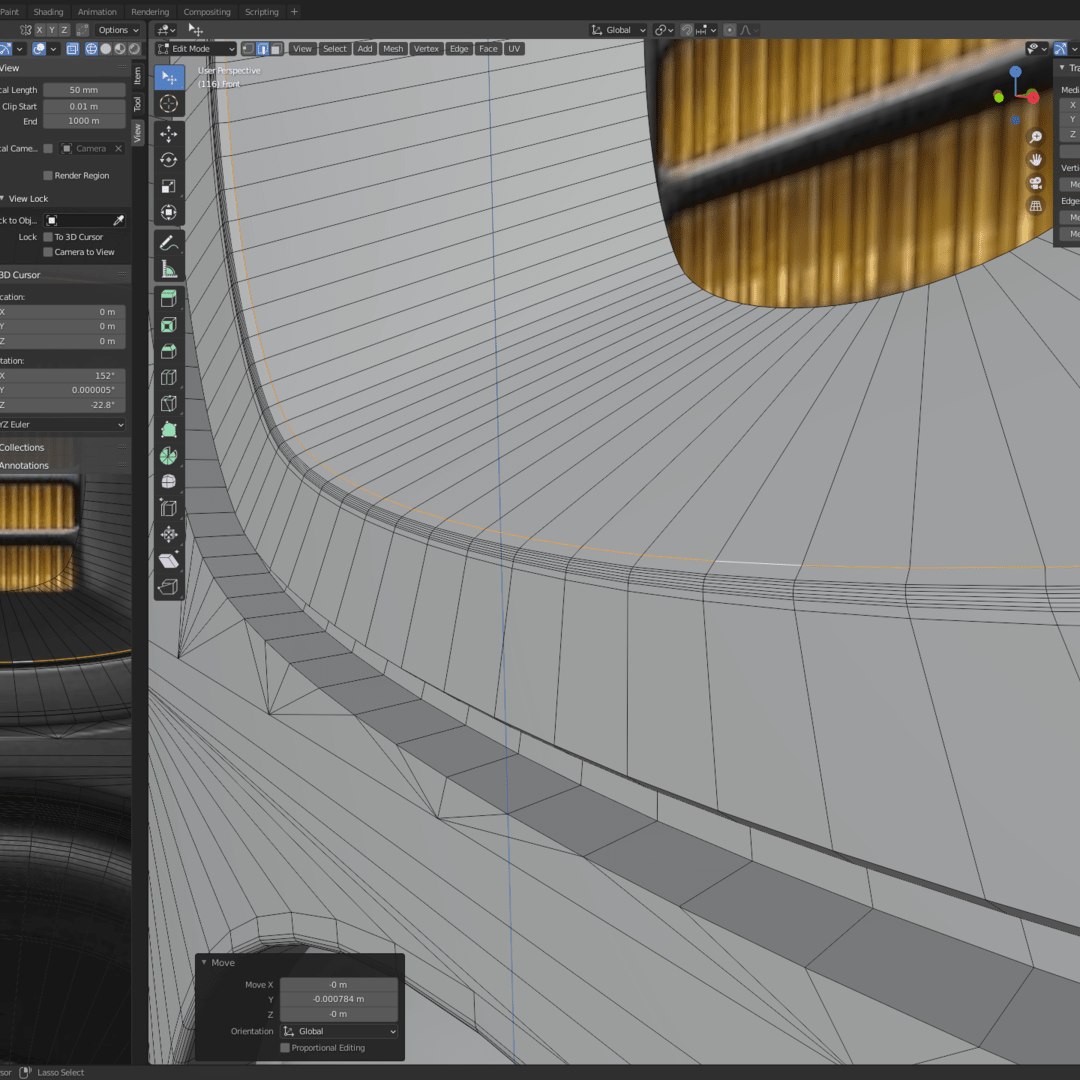Click the Options button

[x=118, y=30]
